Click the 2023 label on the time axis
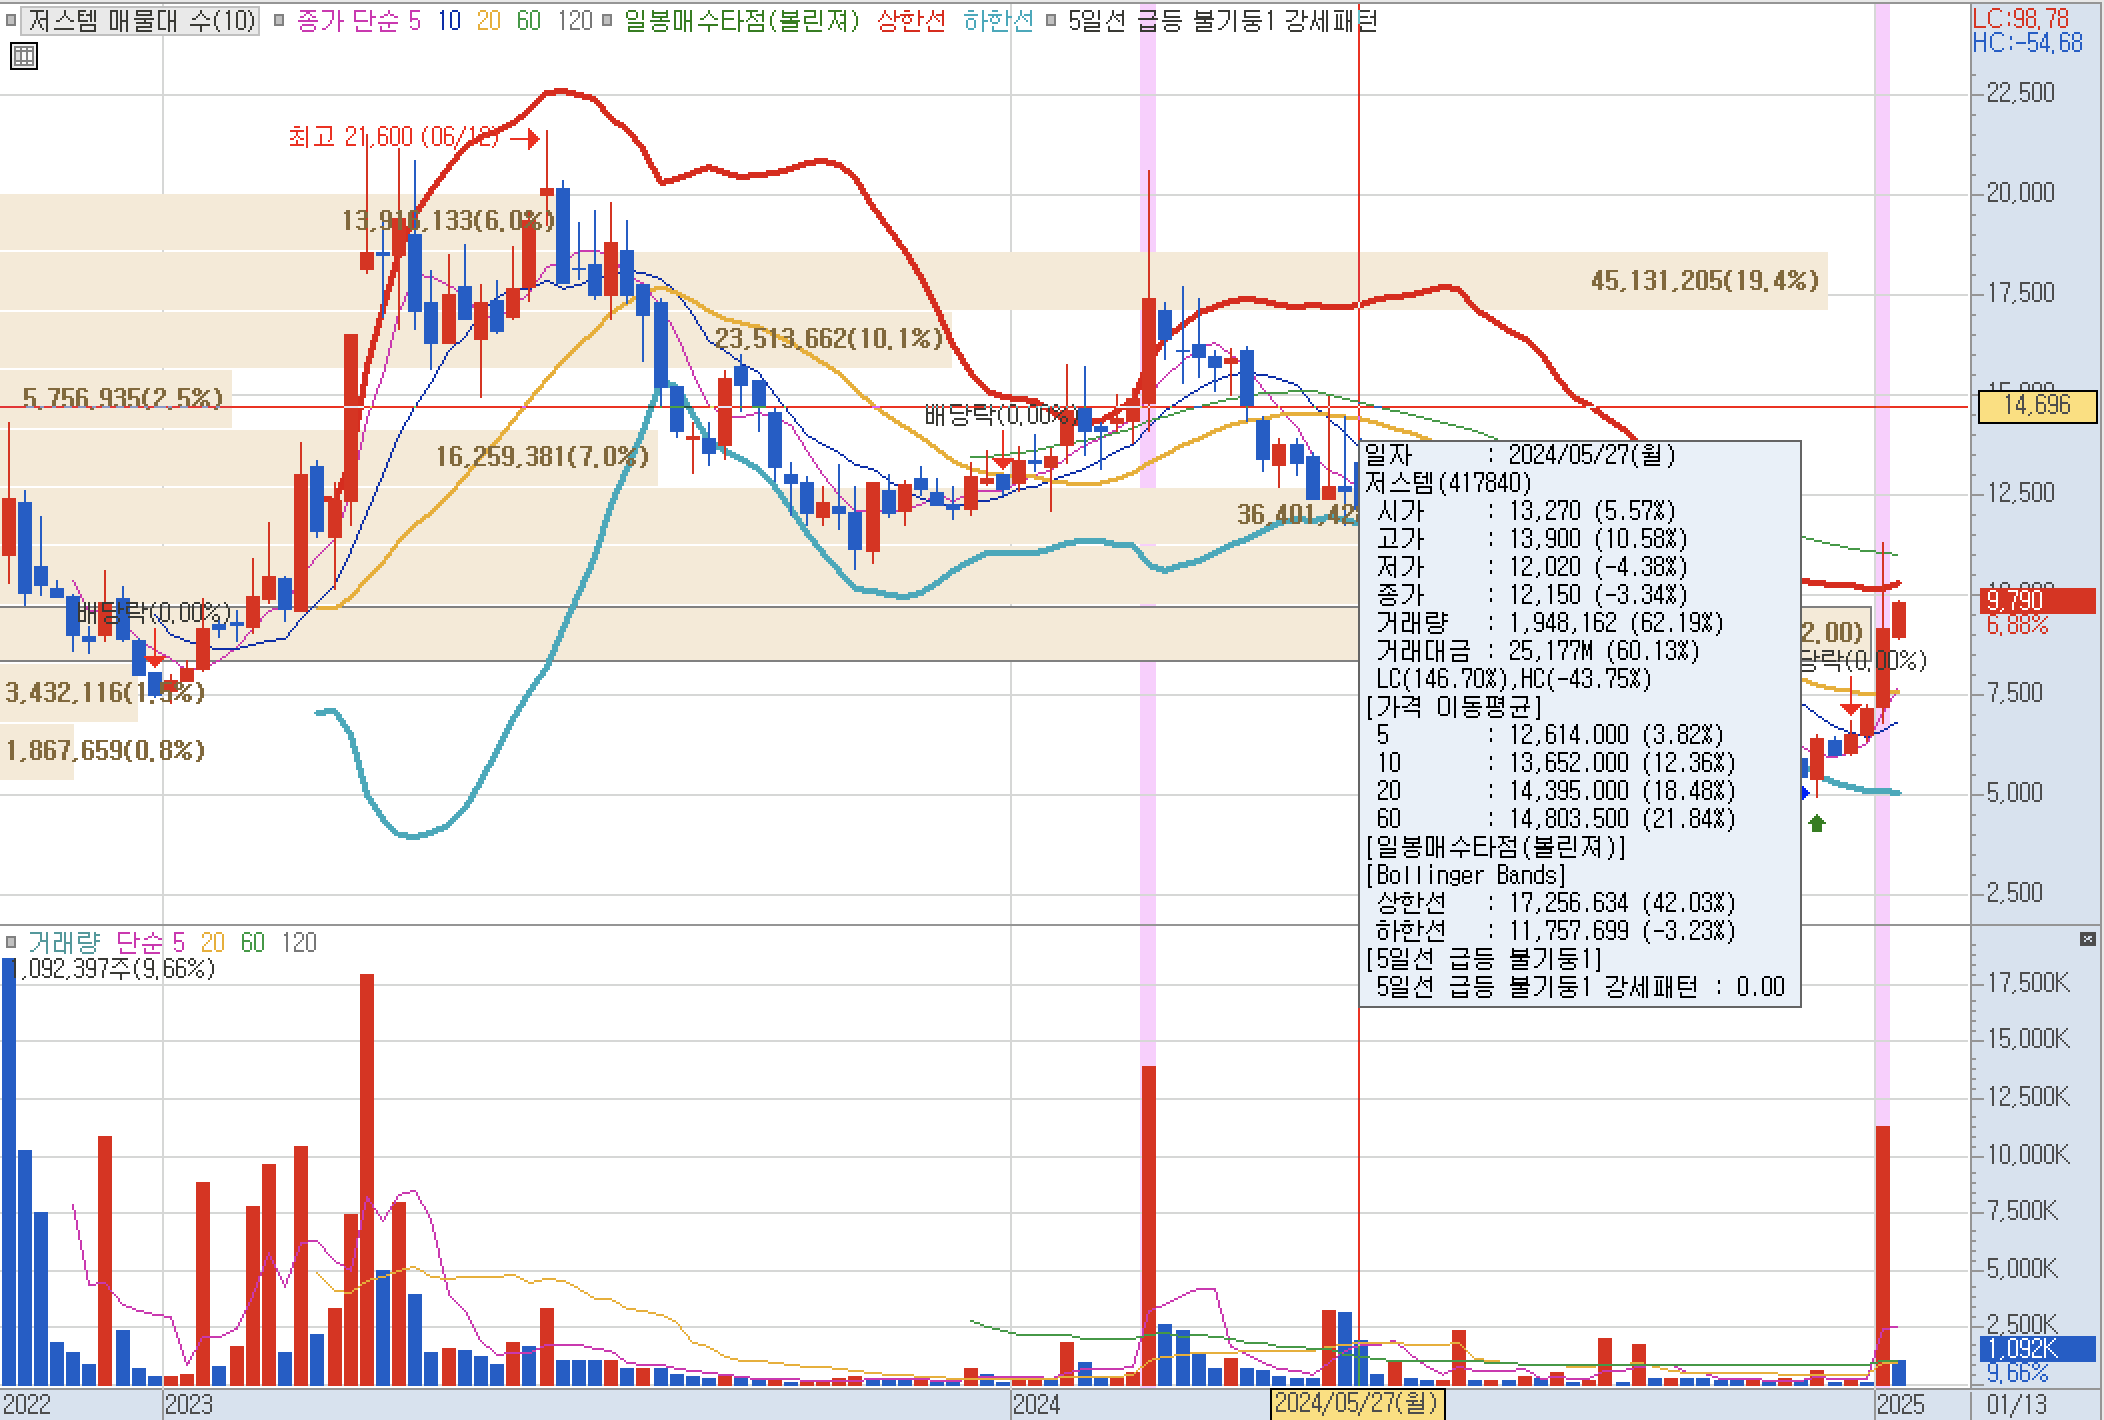 coord(189,1405)
